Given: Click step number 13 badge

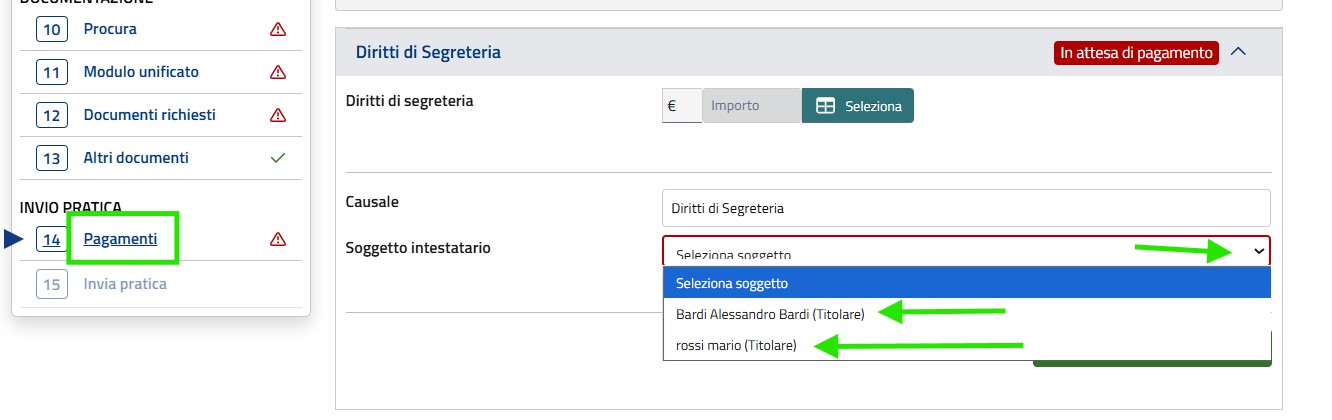Looking at the screenshot, I should click(51, 158).
